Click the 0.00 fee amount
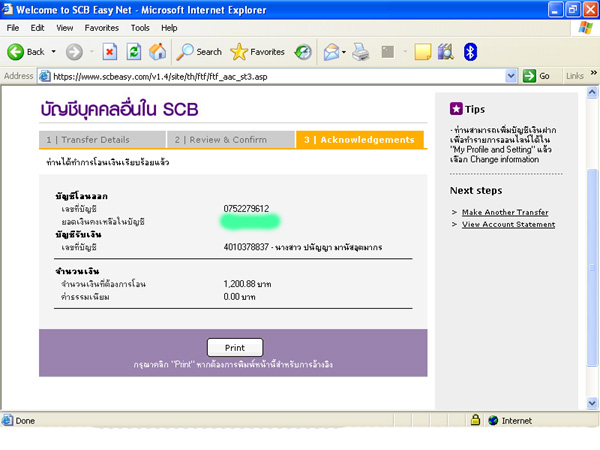 tap(239, 297)
